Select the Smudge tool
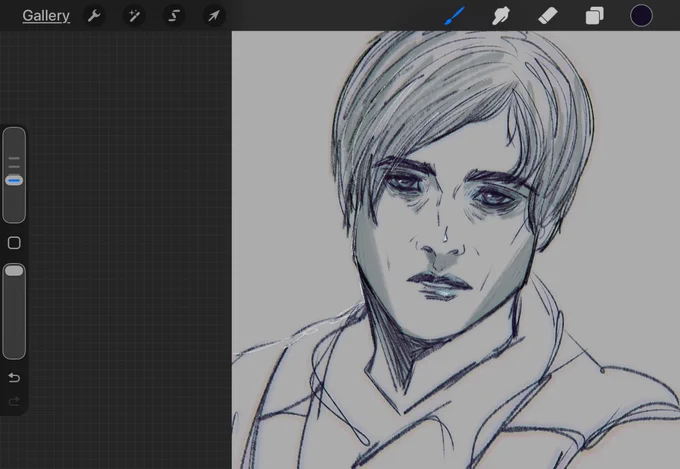 point(501,16)
